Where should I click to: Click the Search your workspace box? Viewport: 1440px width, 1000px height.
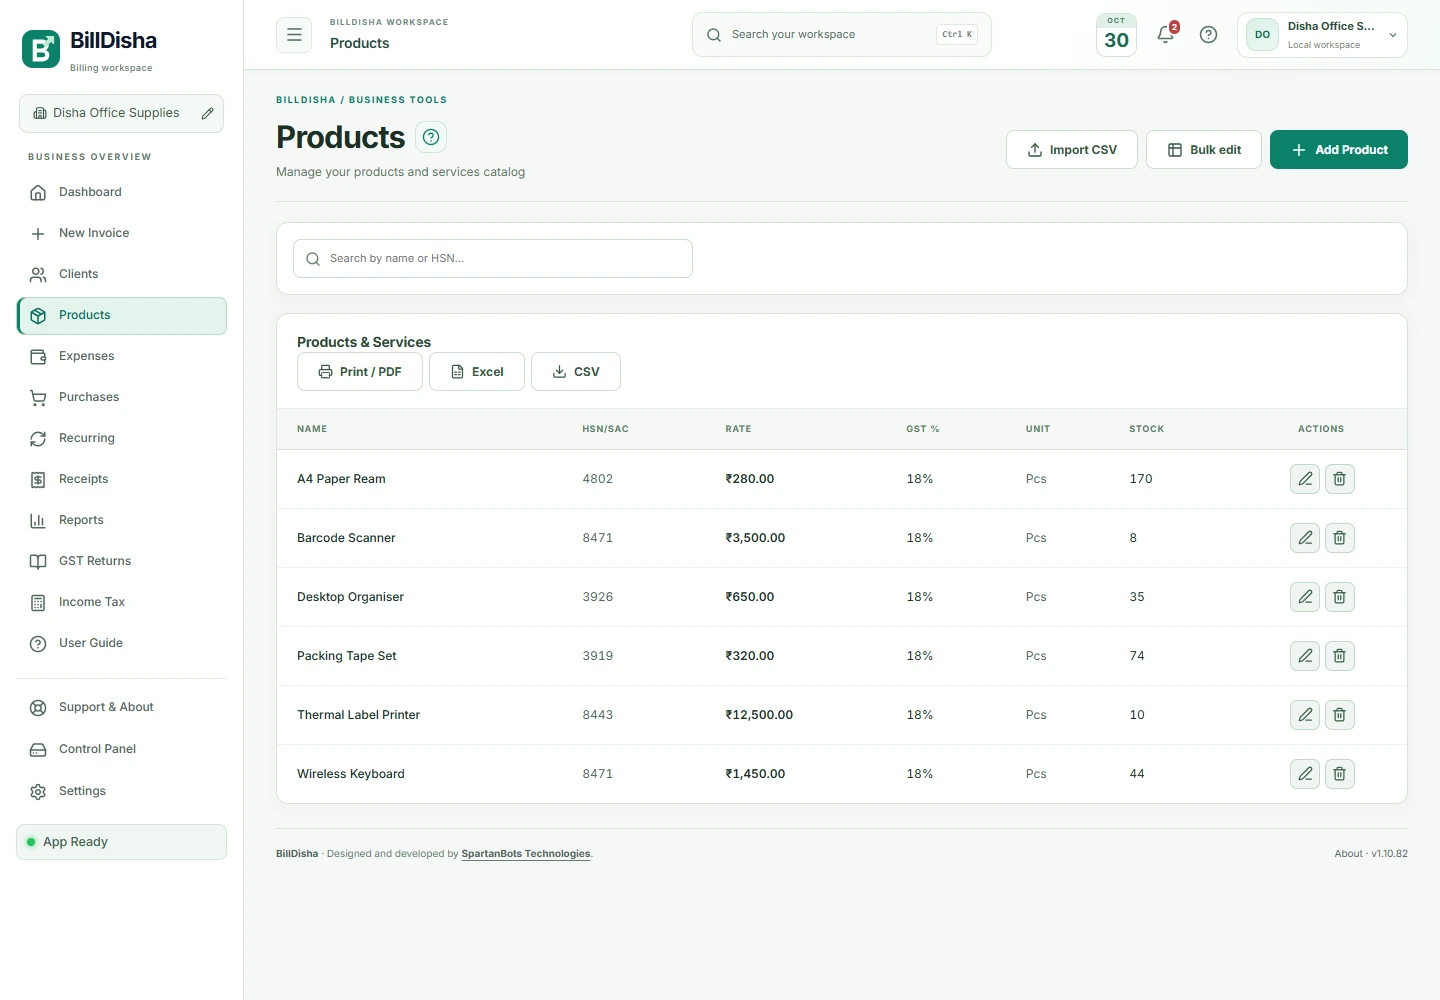pos(842,35)
